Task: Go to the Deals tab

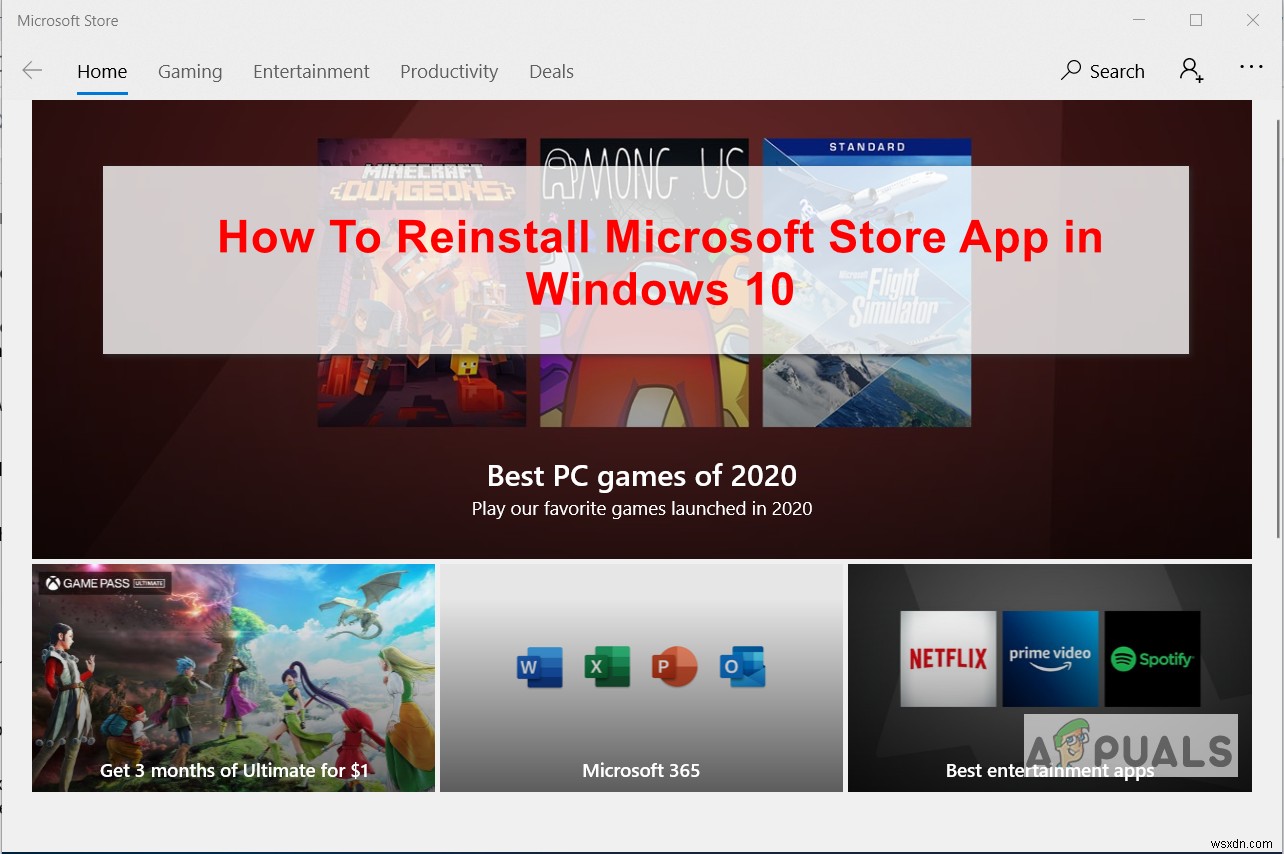Action: pos(551,71)
